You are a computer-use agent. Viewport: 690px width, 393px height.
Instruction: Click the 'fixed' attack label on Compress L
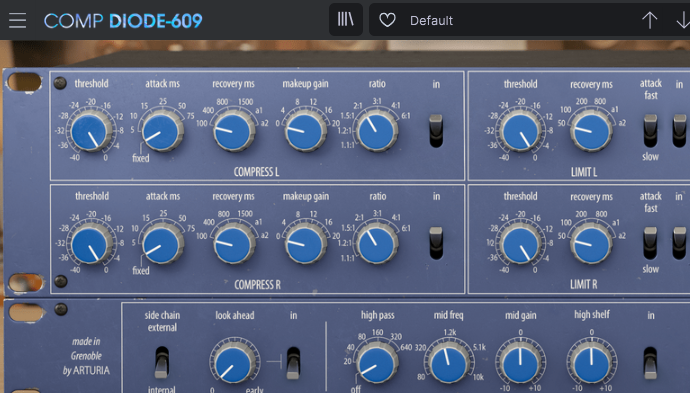(x=141, y=158)
